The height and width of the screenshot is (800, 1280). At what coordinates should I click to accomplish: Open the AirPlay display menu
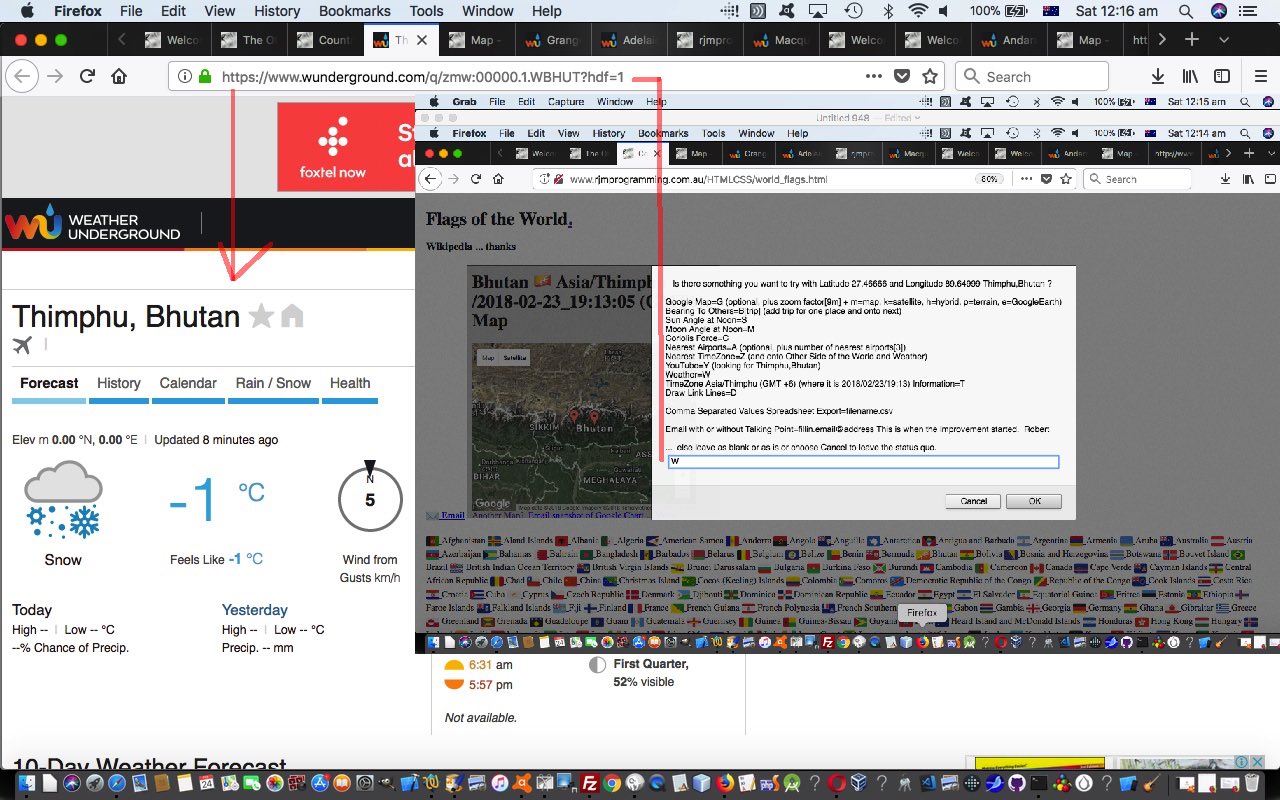click(x=819, y=11)
